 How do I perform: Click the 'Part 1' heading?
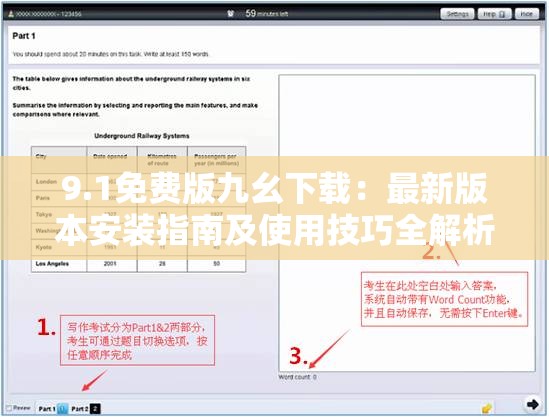pyautogui.click(x=24, y=36)
